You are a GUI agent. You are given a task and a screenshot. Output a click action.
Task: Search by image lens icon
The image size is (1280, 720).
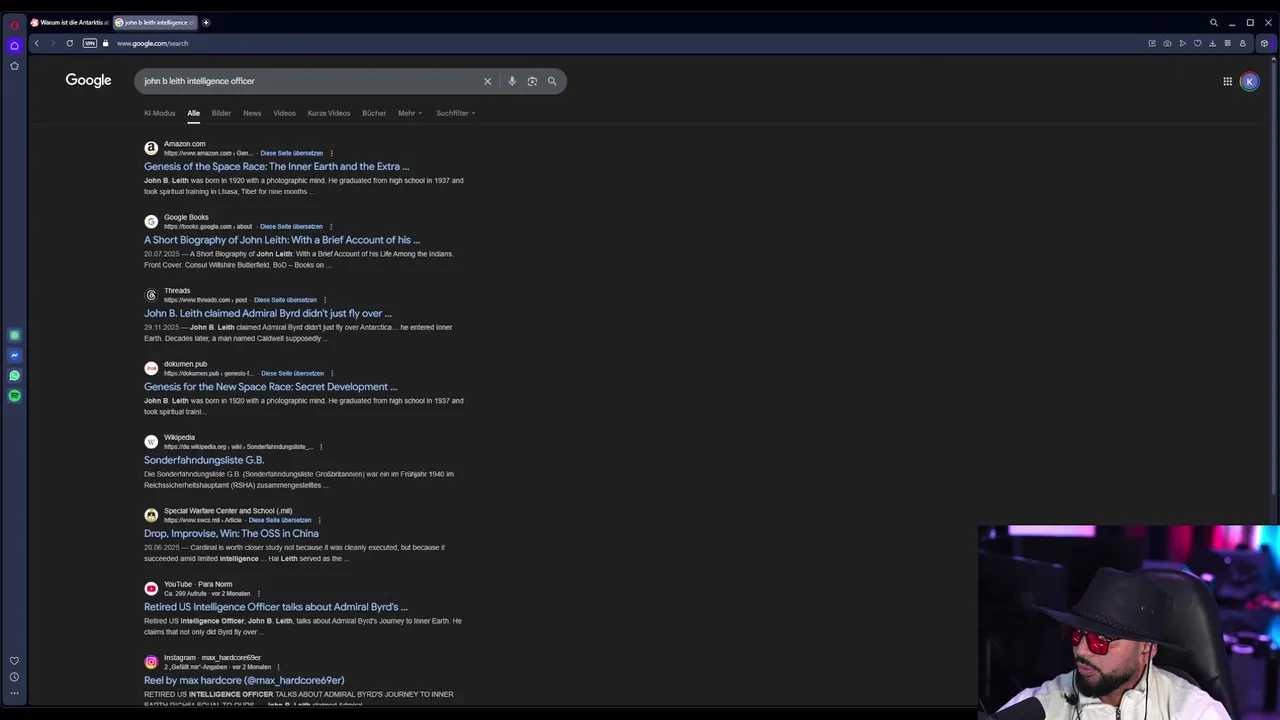click(x=532, y=81)
